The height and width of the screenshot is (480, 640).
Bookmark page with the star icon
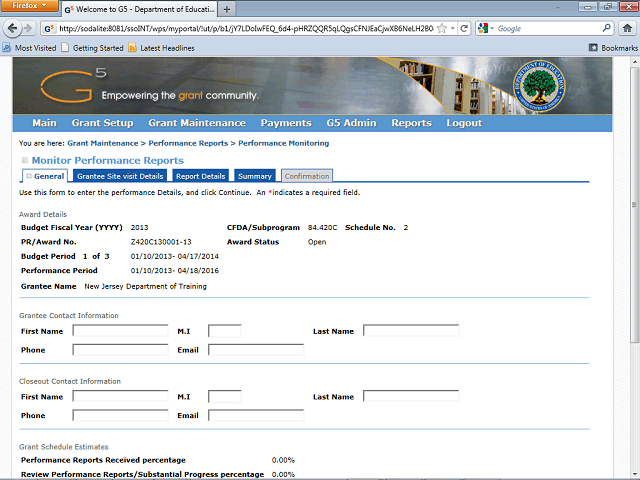[x=442, y=28]
